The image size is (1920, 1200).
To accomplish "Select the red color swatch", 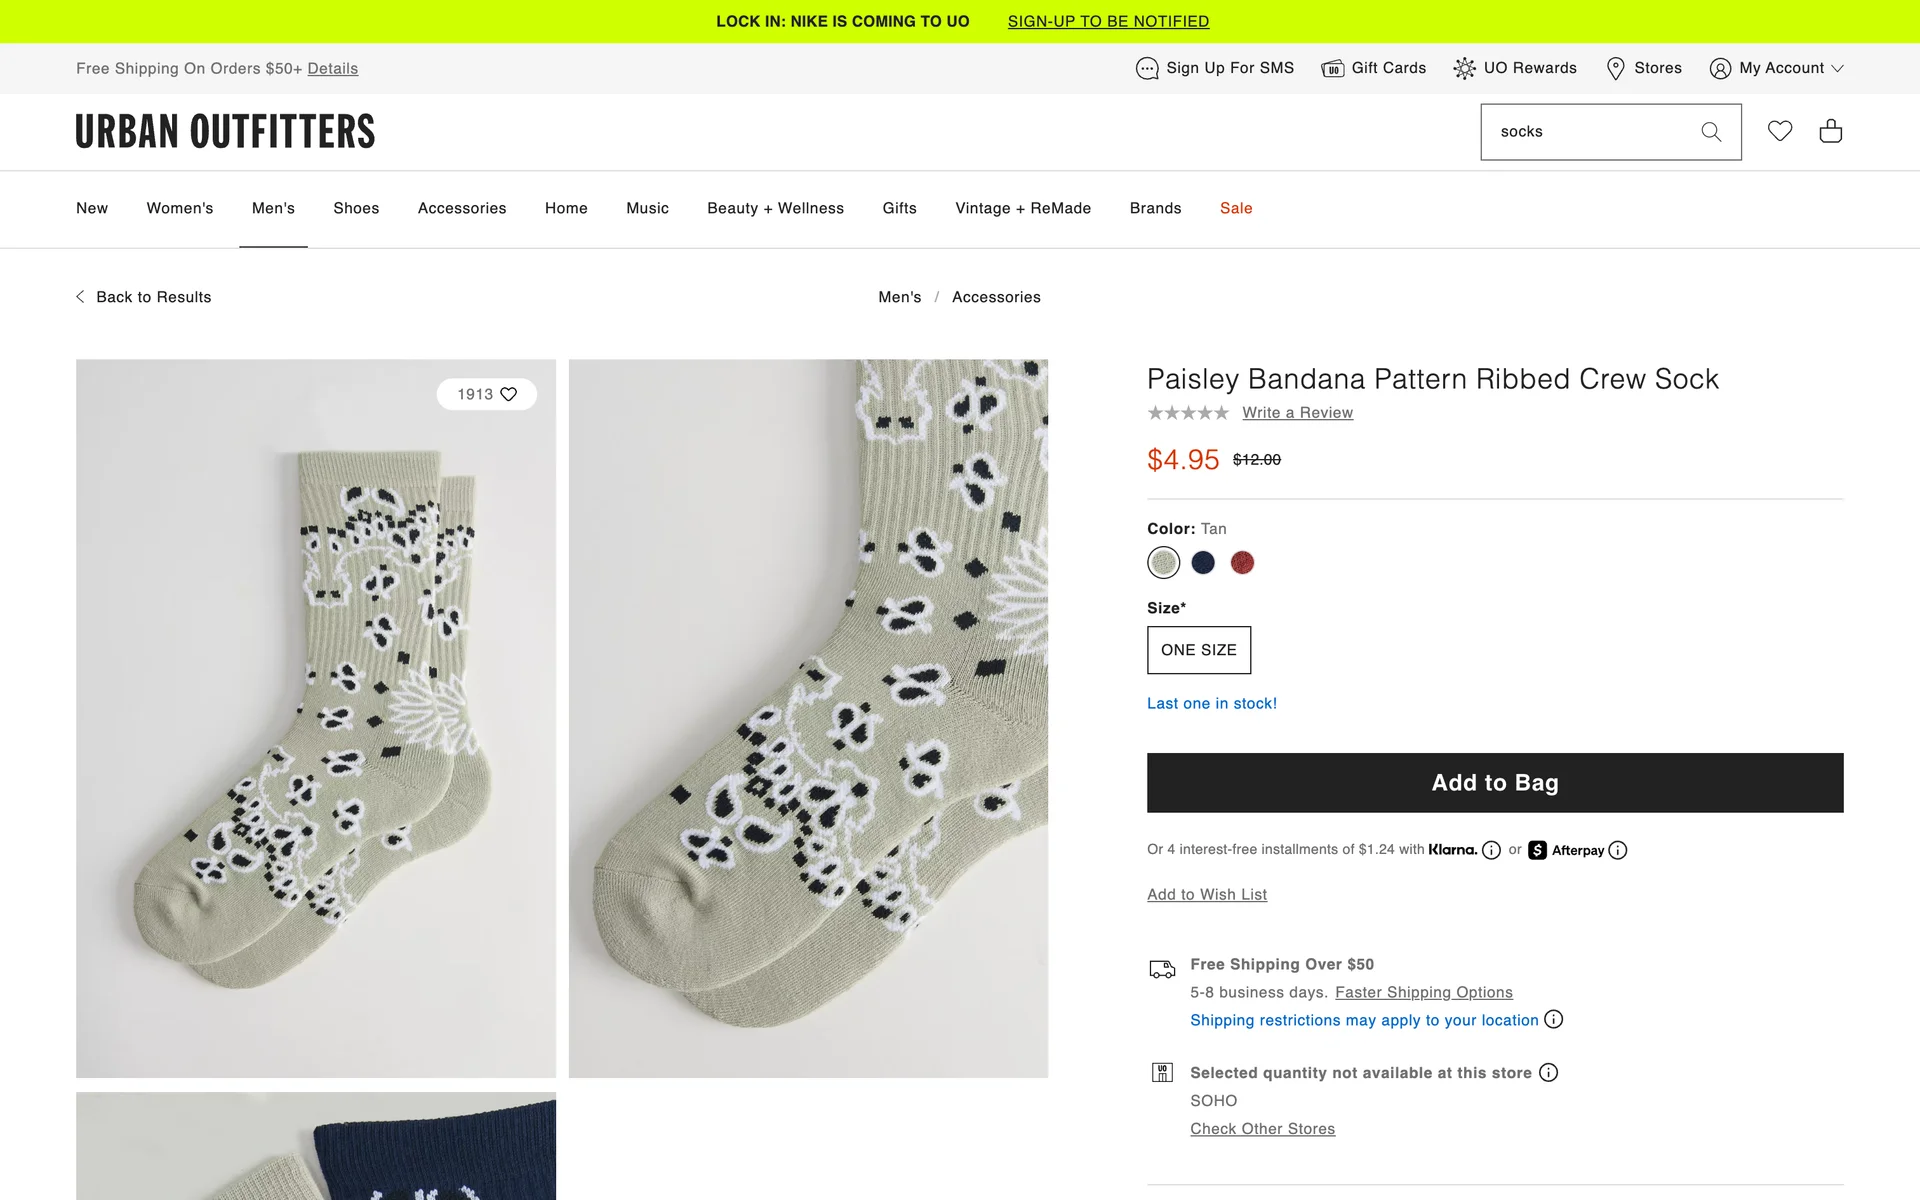I will [1242, 563].
